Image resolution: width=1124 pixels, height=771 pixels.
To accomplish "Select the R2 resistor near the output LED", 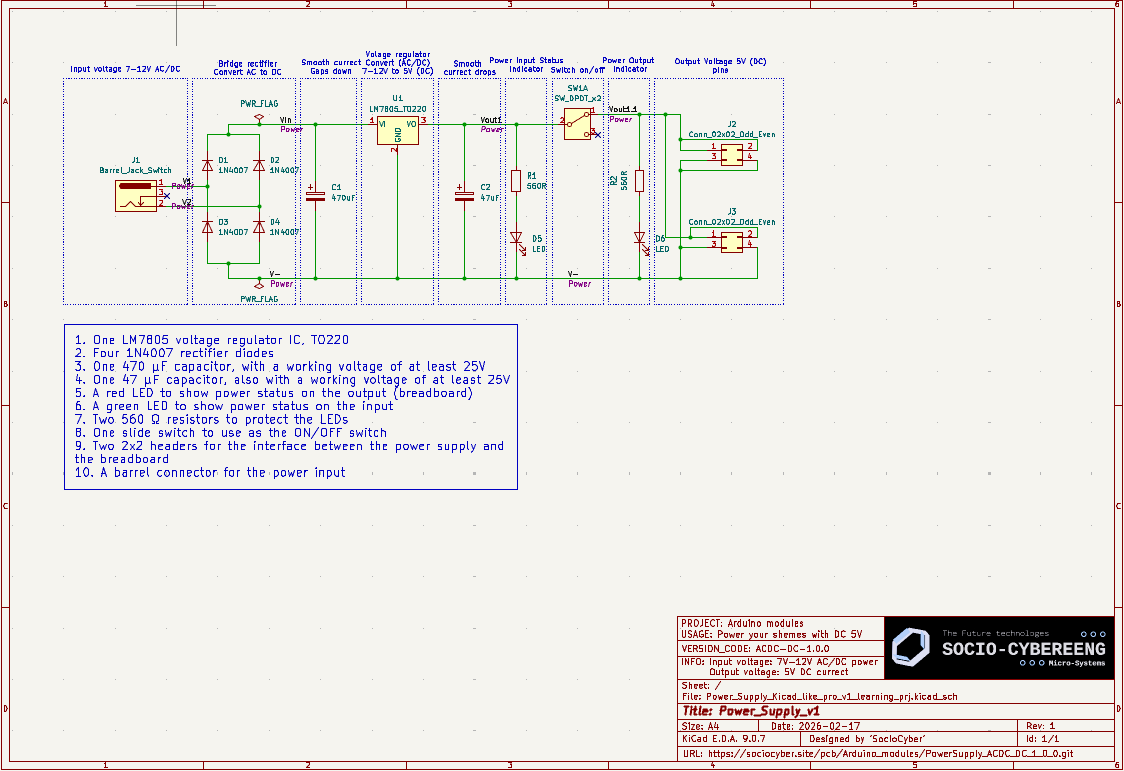I will (639, 181).
